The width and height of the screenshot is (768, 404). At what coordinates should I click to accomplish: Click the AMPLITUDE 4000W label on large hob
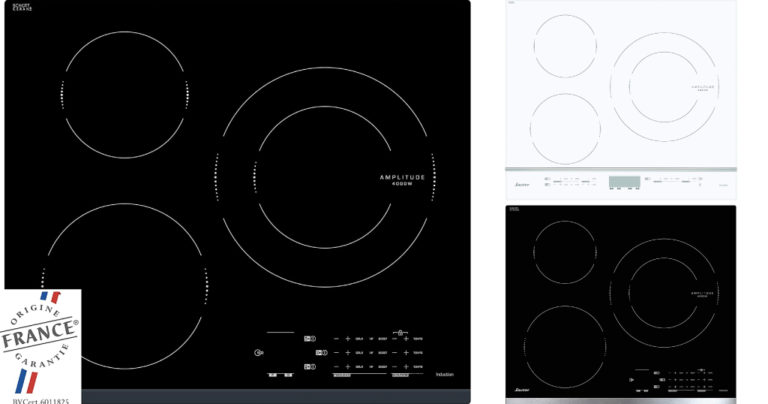[403, 180]
